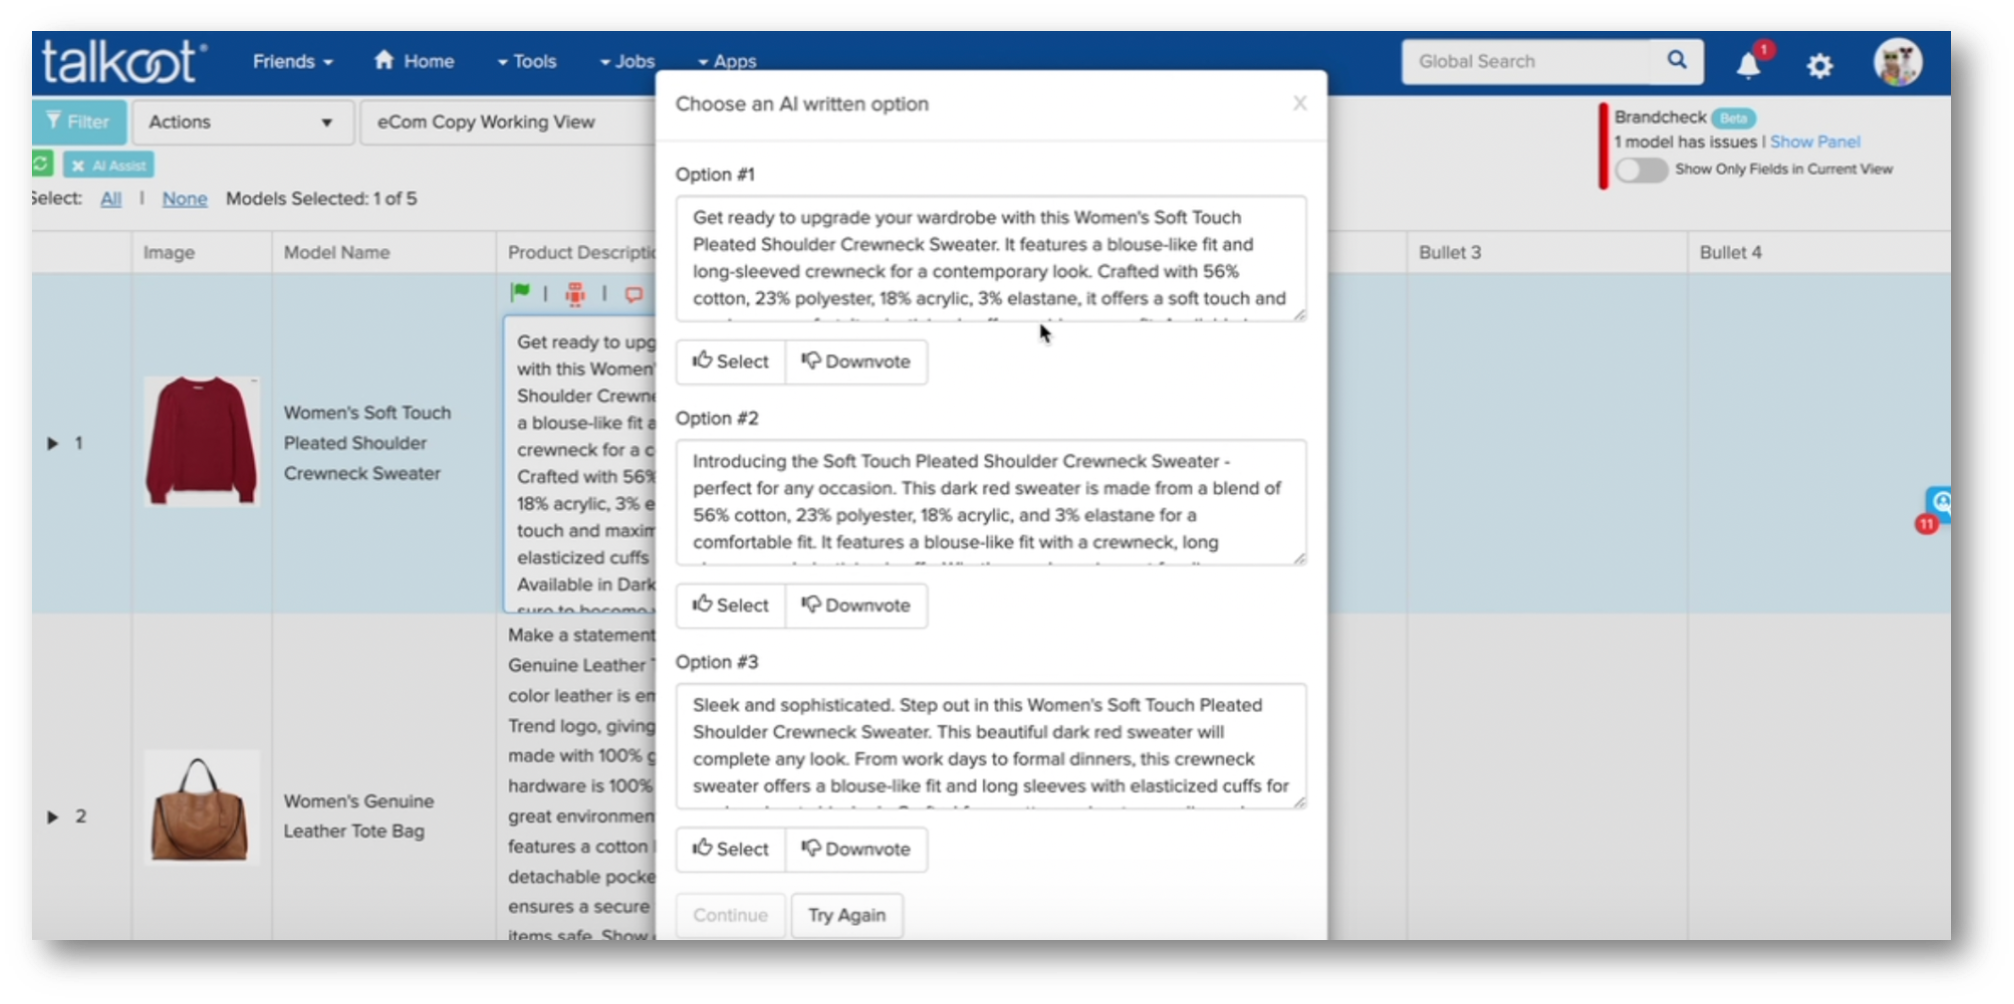Click Select for Option #3
This screenshot has width=2014, height=1004.
tap(731, 850)
